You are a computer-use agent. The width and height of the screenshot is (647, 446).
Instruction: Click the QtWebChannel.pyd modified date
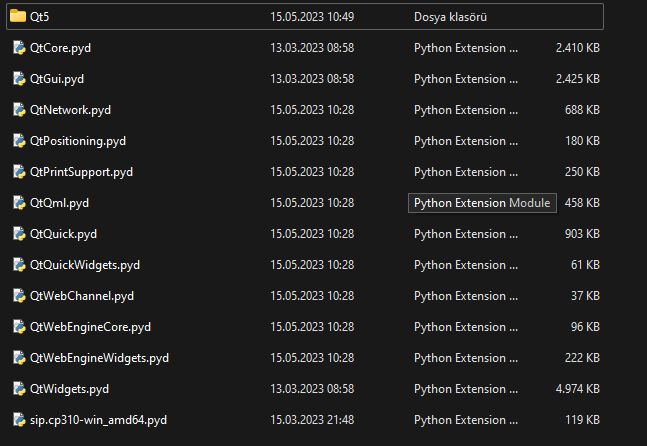(312, 296)
